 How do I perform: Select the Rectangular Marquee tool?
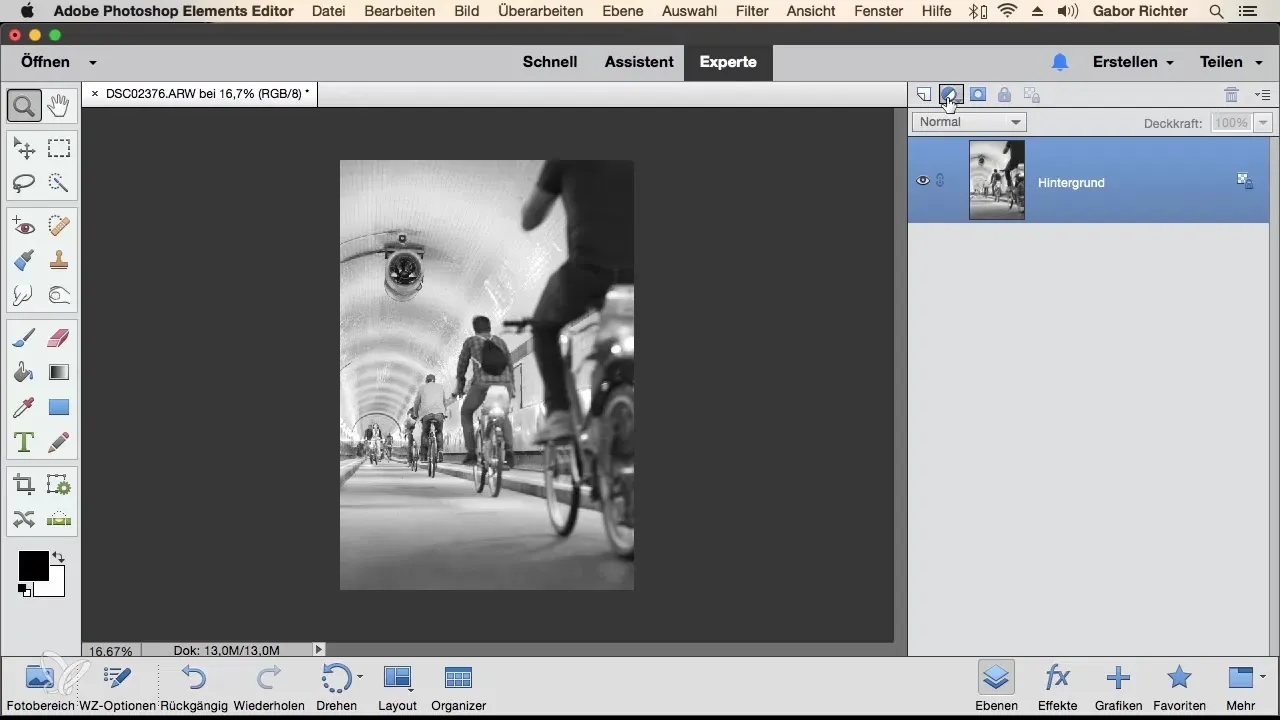point(59,149)
